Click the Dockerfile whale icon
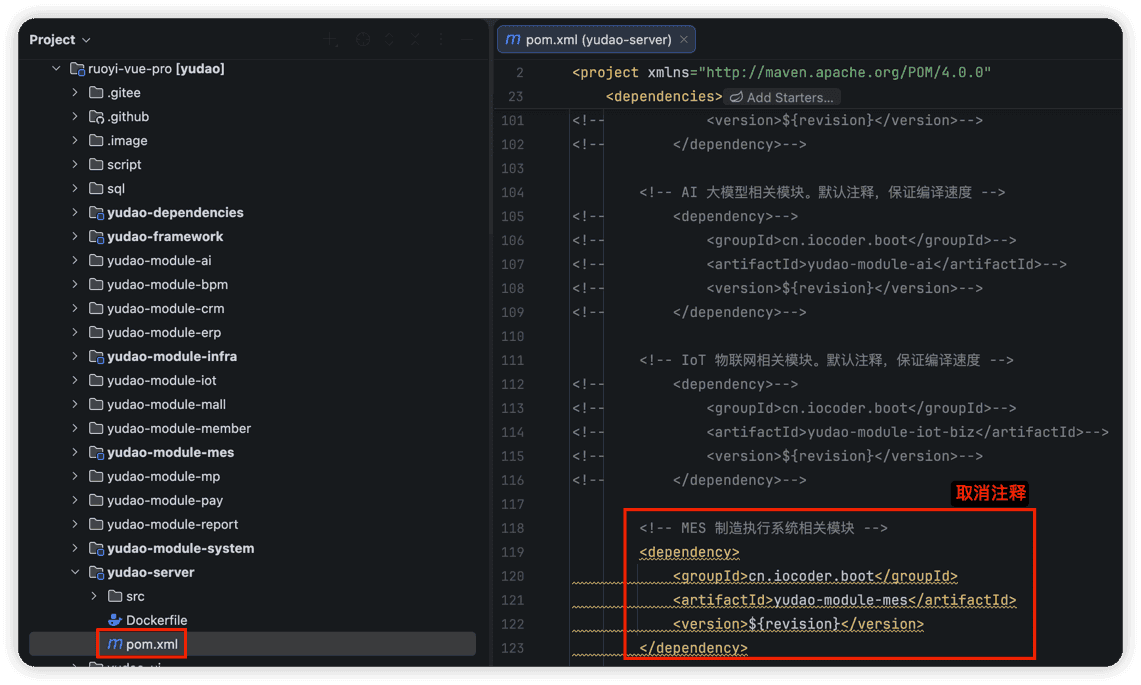 click(x=114, y=620)
